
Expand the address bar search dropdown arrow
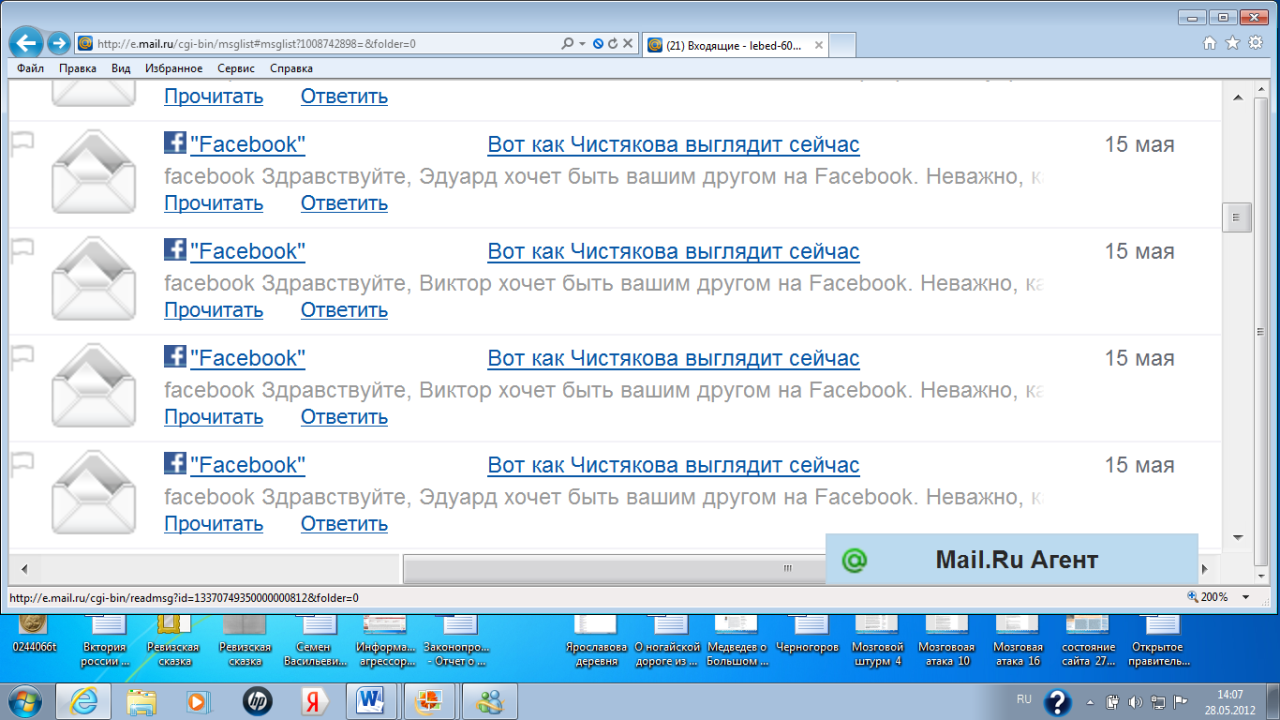582,44
